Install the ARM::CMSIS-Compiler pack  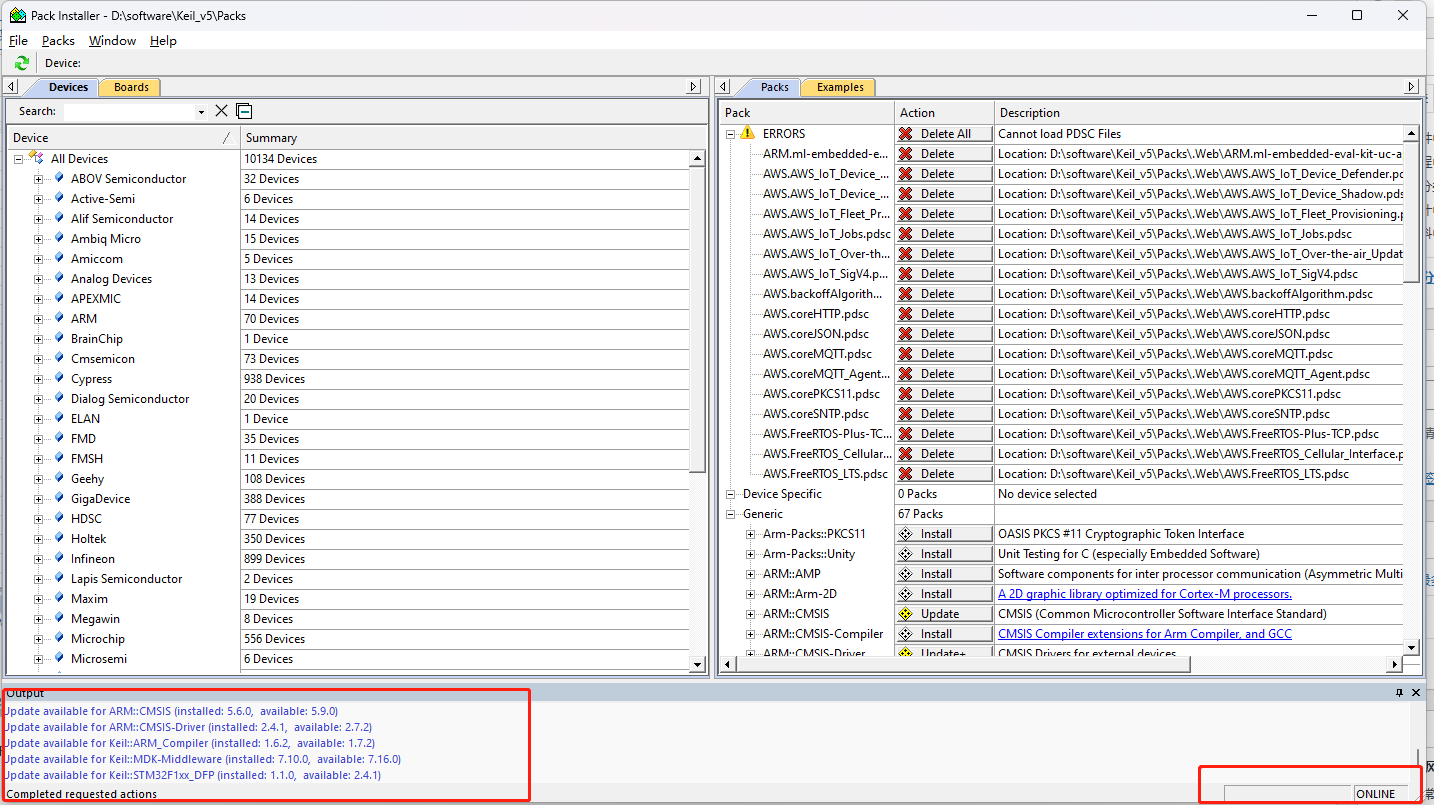coord(944,633)
